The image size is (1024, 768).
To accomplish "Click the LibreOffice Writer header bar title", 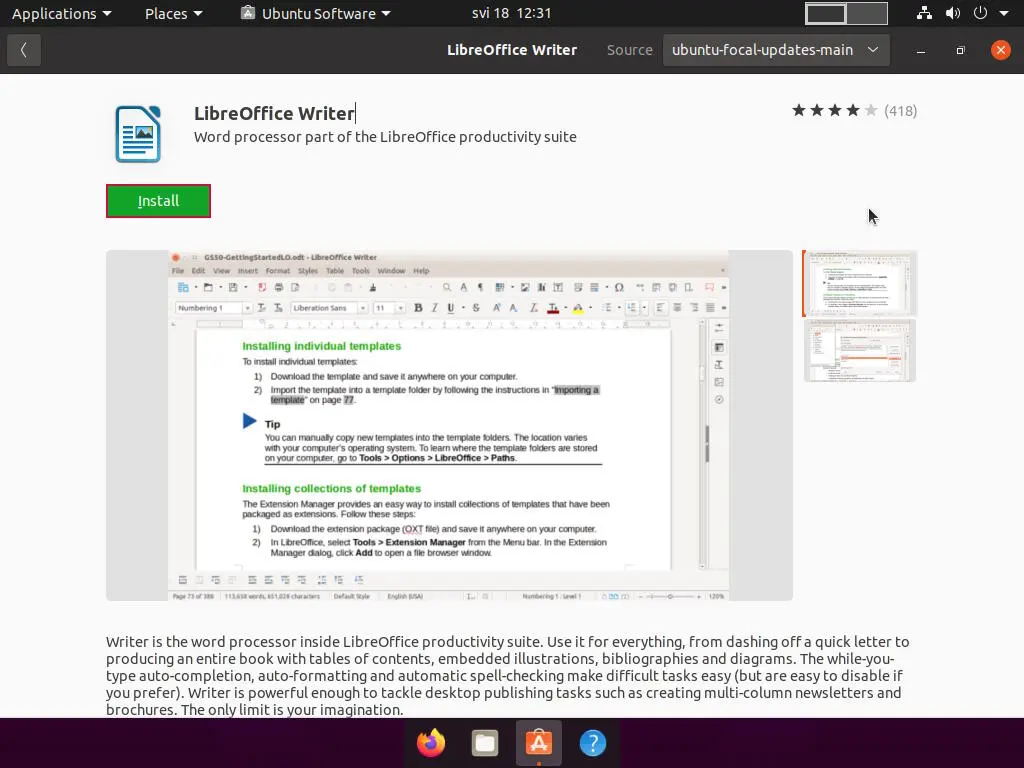I will pos(512,50).
